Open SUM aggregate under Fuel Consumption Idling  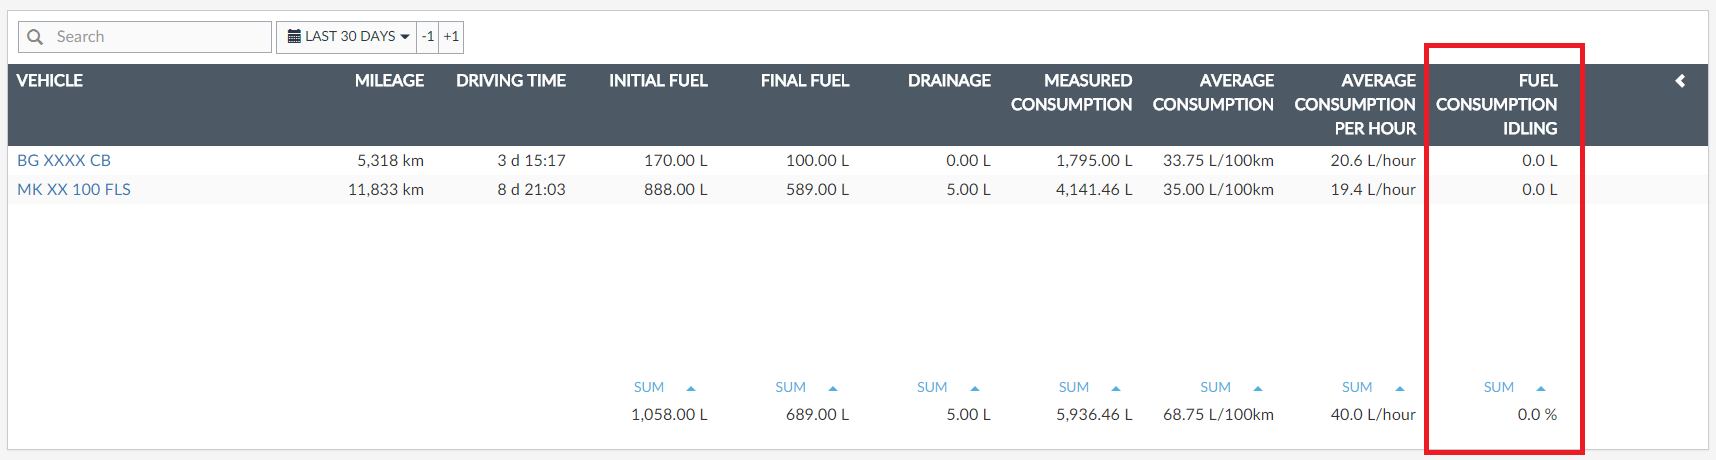(x=1514, y=388)
